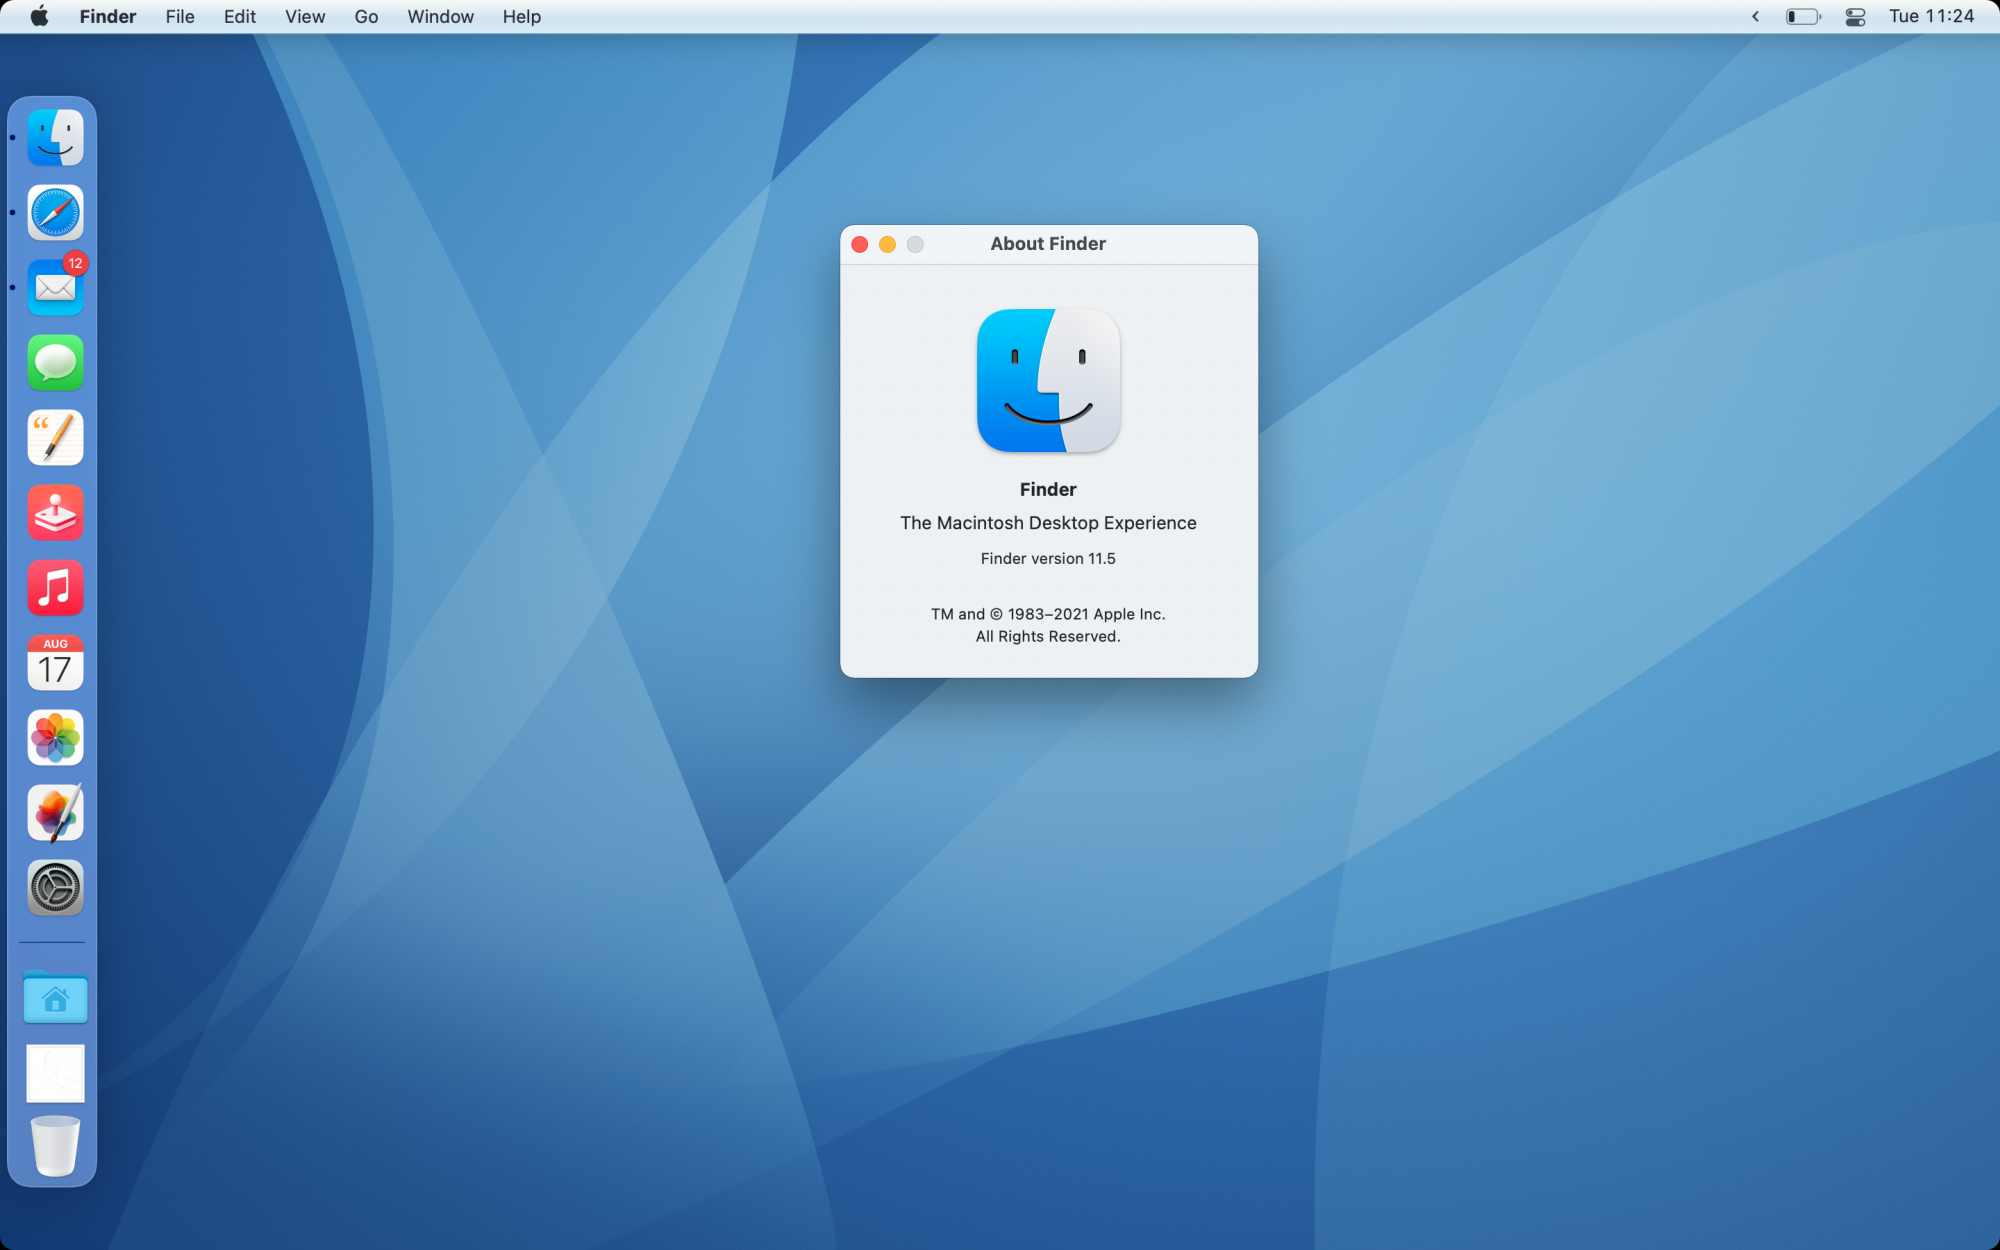
Task: Open Control Center in menu bar
Action: tap(1855, 17)
